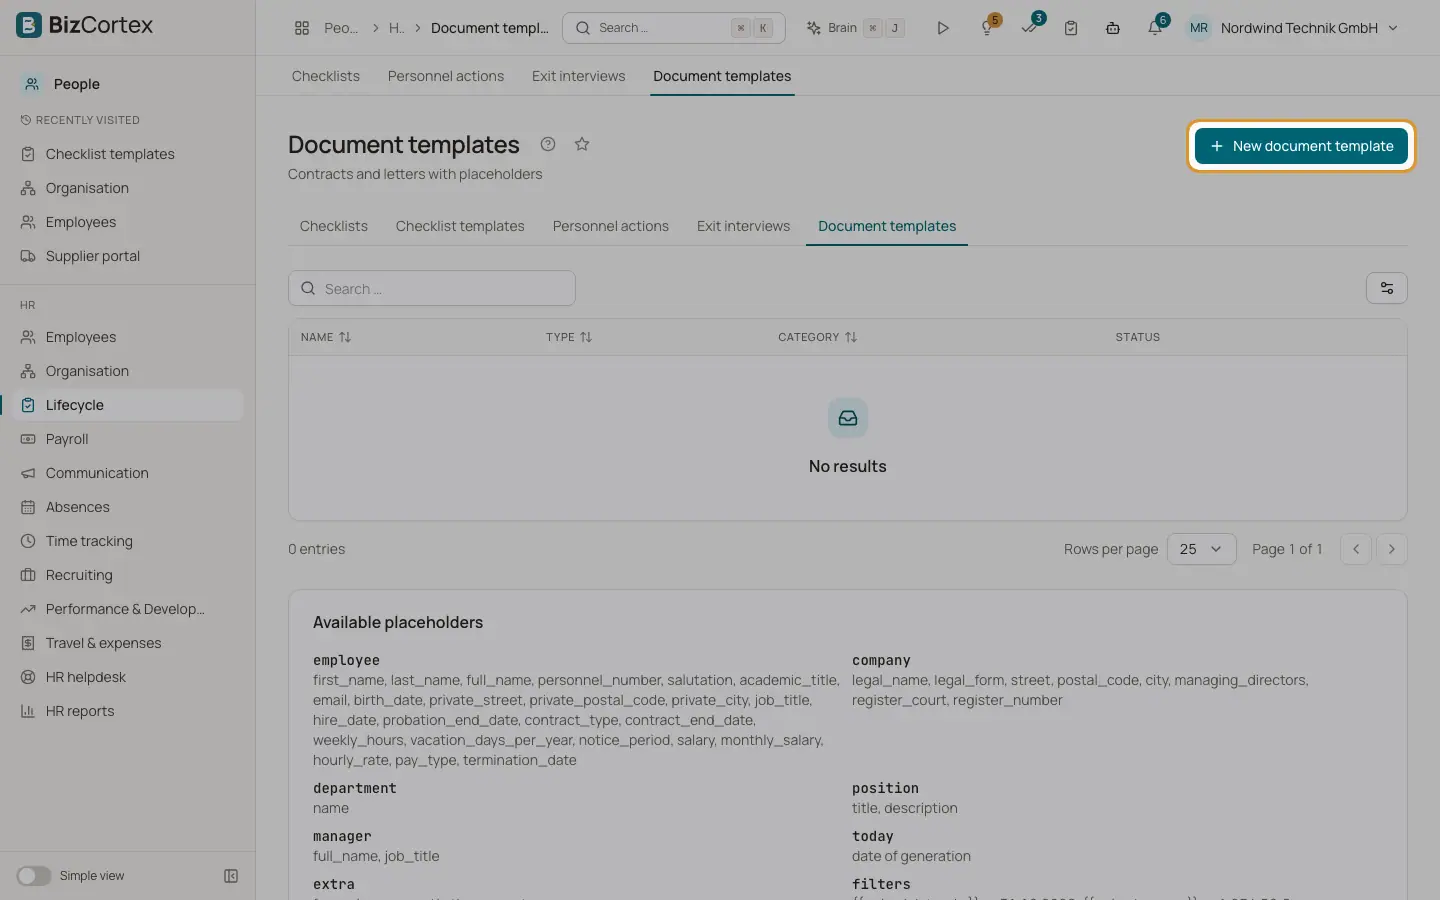Screen dimensions: 1440x900
Task: Click the table Search input field
Action: [x=432, y=288]
